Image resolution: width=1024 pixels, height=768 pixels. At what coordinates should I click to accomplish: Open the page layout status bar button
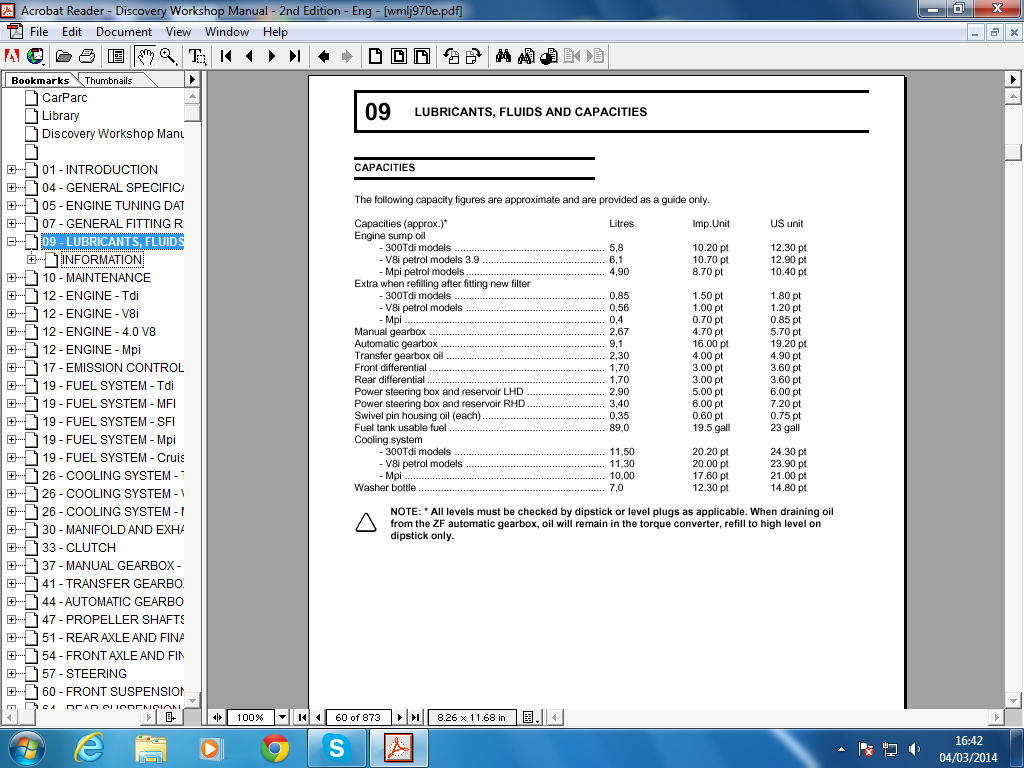530,717
